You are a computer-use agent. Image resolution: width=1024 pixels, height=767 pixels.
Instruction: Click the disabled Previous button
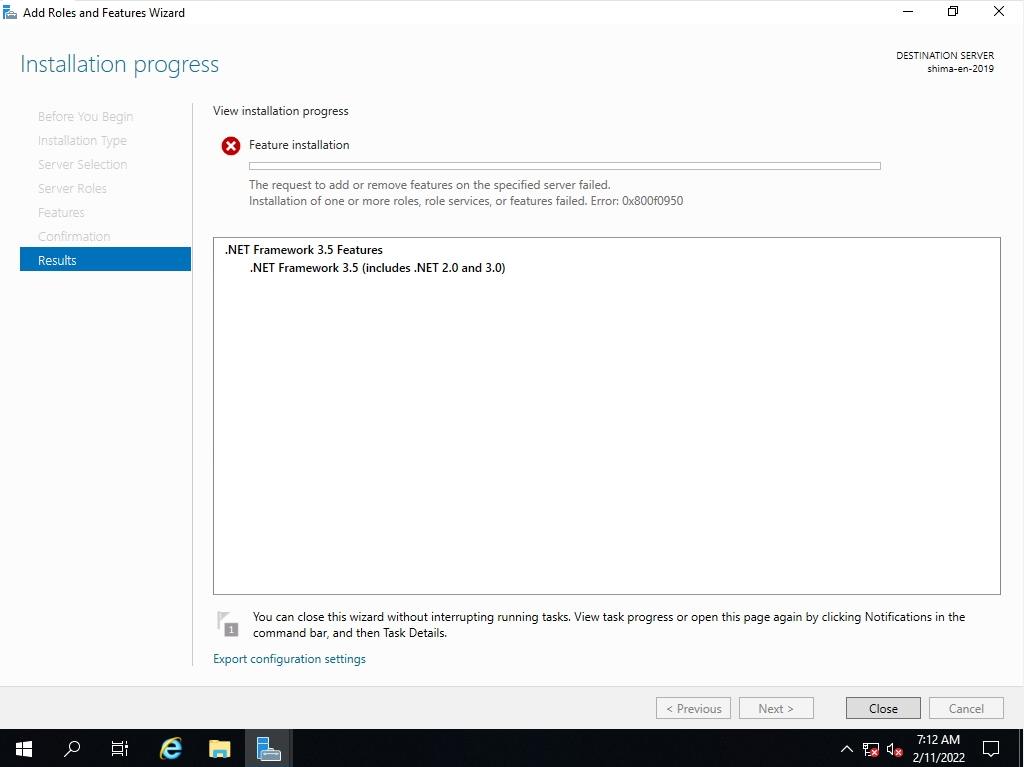[694, 708]
